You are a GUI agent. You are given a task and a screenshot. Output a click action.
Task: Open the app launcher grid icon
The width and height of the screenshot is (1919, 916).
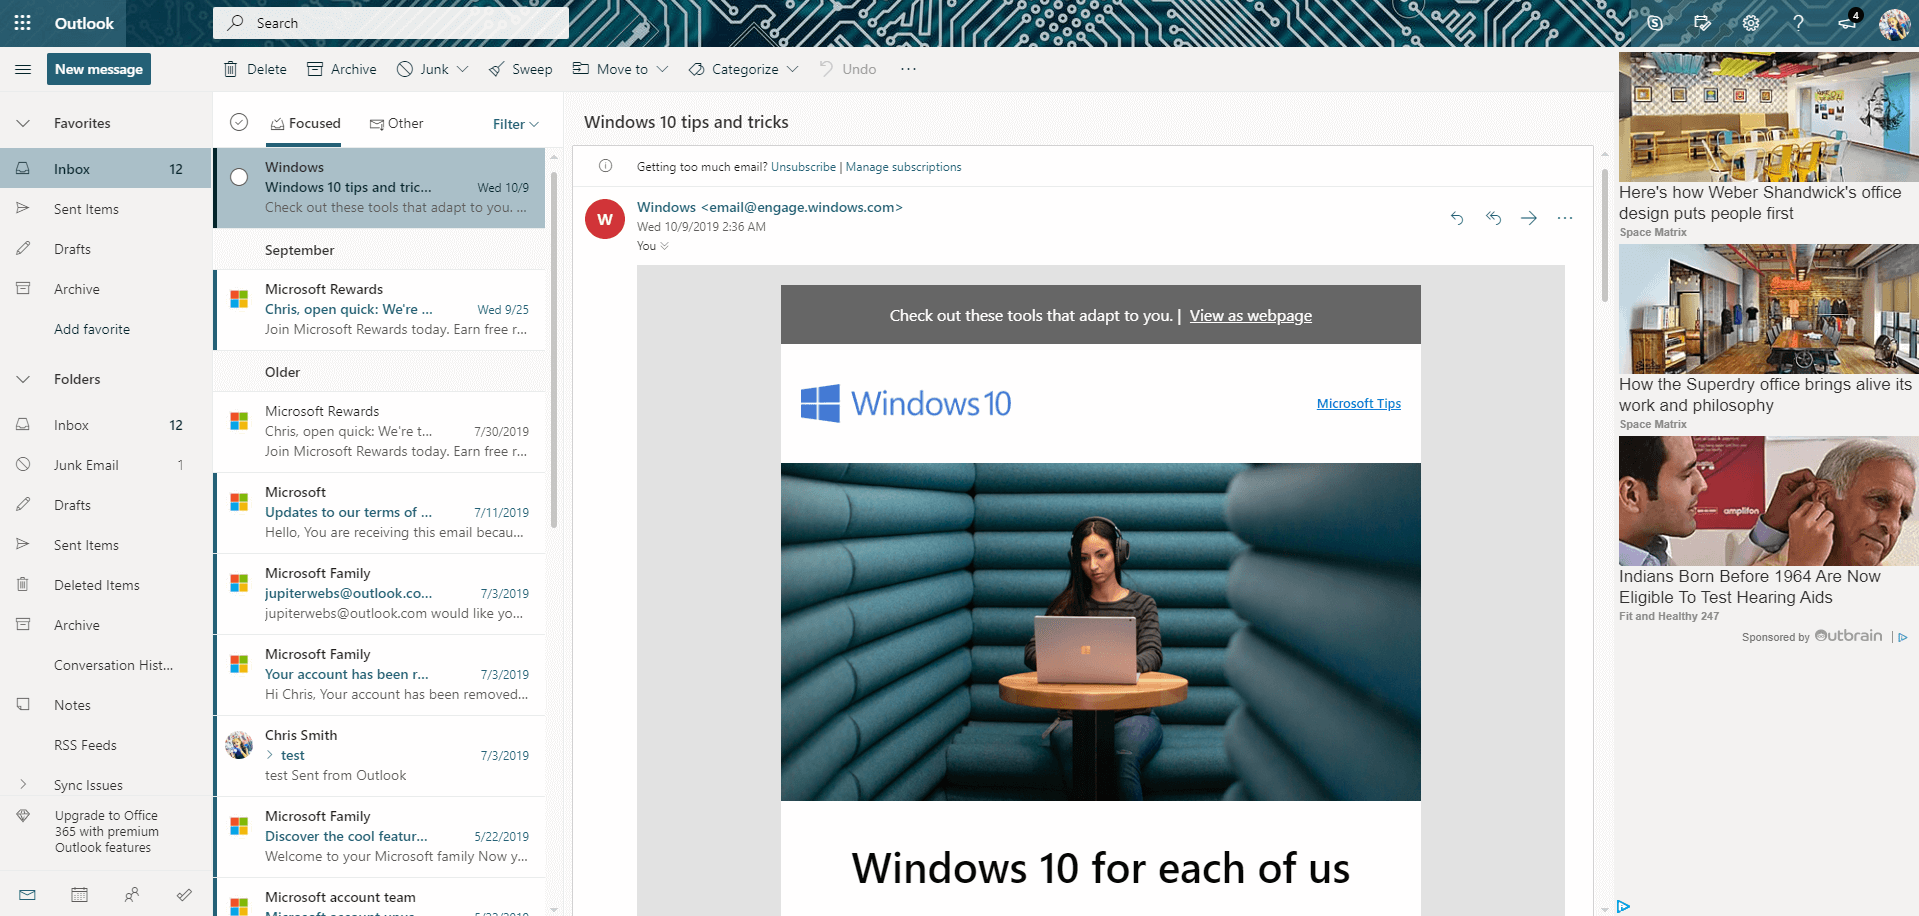(22, 23)
